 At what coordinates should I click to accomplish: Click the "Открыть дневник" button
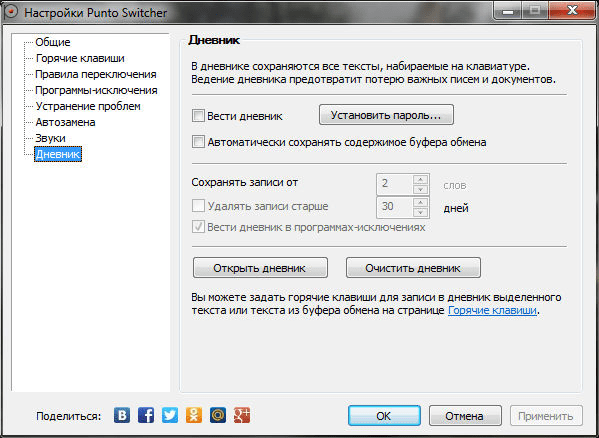[x=260, y=268]
